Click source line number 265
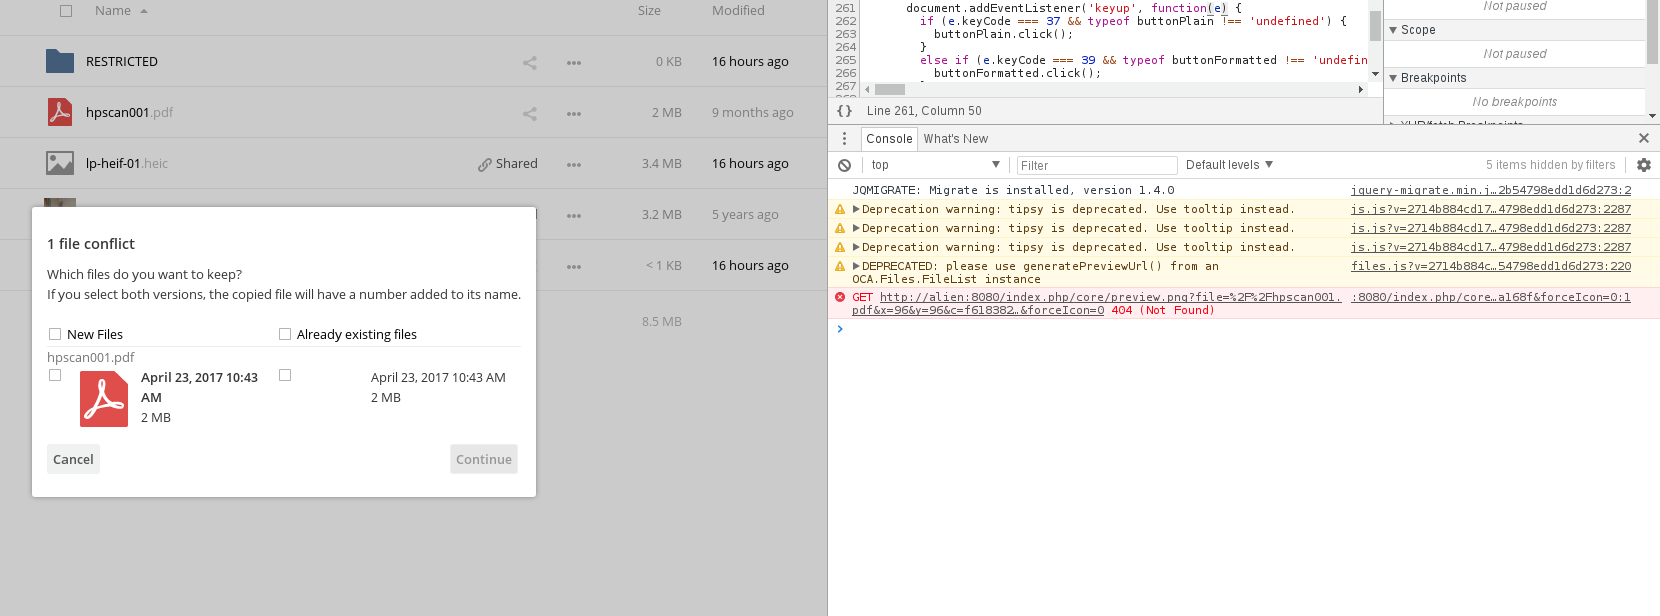Screen dimensions: 1660x616 click(x=846, y=60)
